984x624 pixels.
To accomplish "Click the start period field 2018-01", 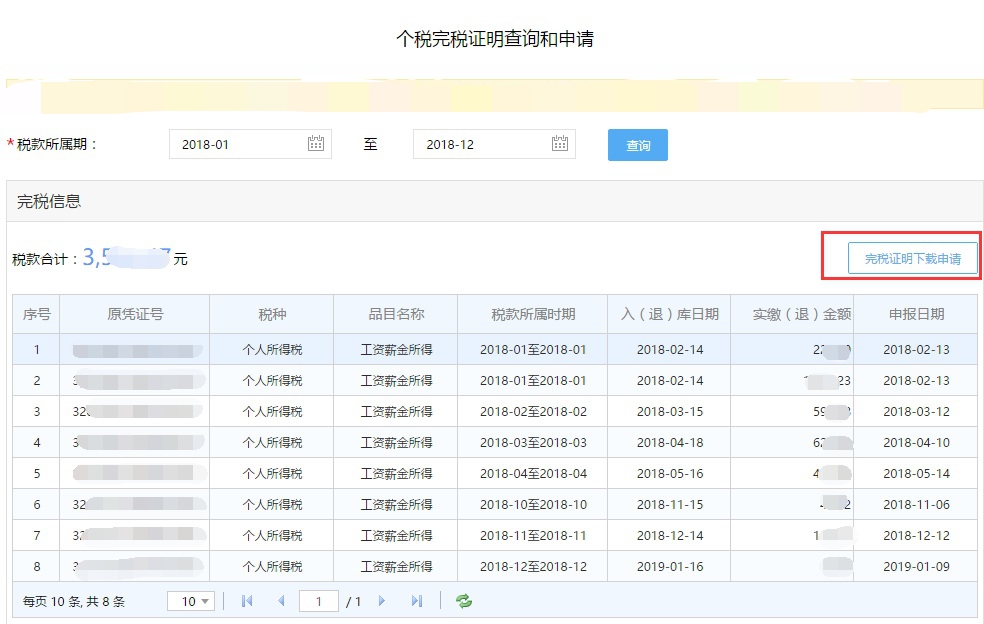I will 250,144.
